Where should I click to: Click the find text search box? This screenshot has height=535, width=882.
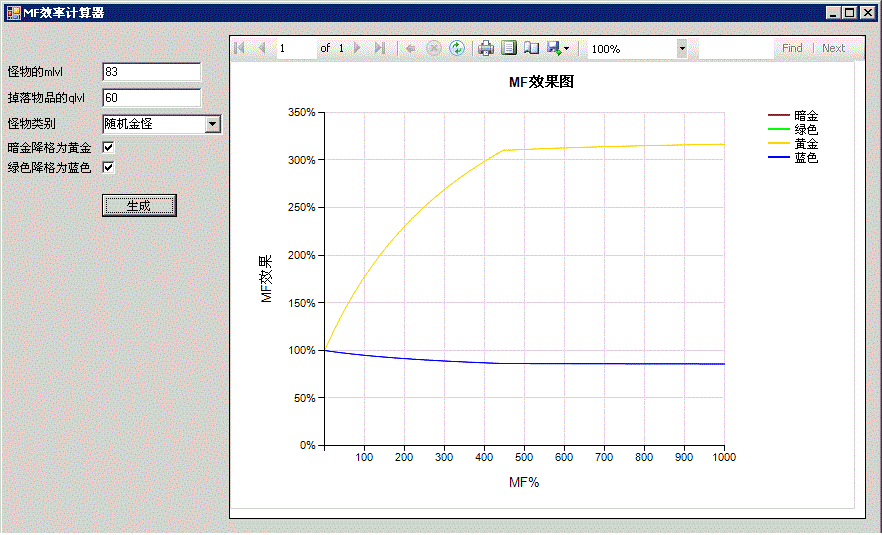(735, 48)
